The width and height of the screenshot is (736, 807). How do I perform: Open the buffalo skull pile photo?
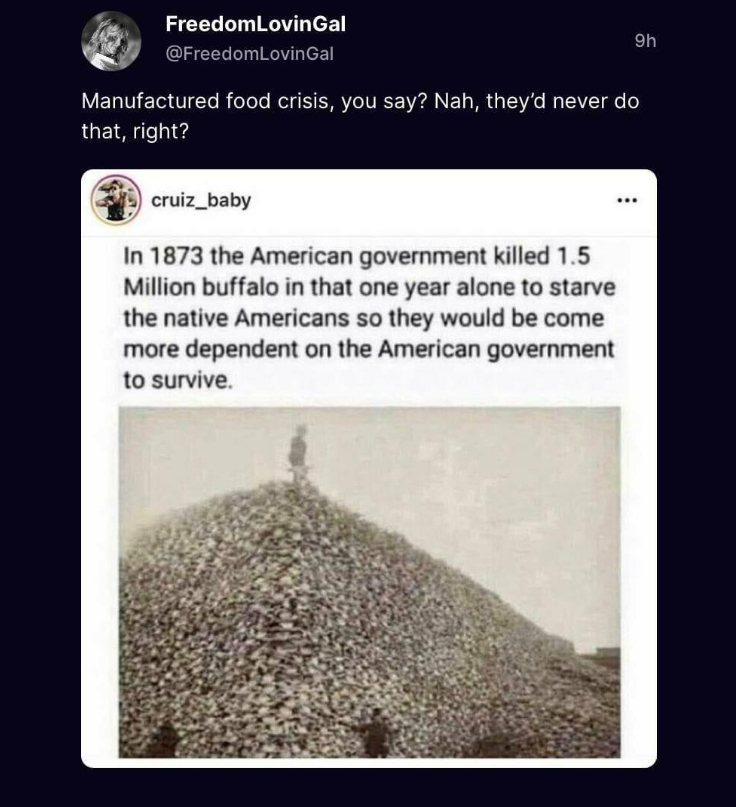pyautogui.click(x=370, y=582)
